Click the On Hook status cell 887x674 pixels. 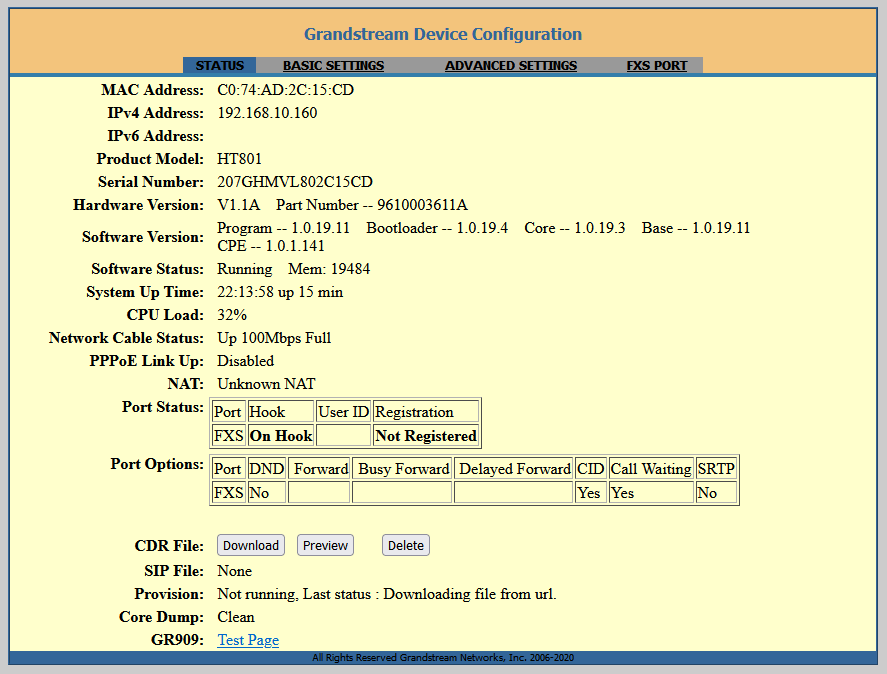click(x=280, y=436)
